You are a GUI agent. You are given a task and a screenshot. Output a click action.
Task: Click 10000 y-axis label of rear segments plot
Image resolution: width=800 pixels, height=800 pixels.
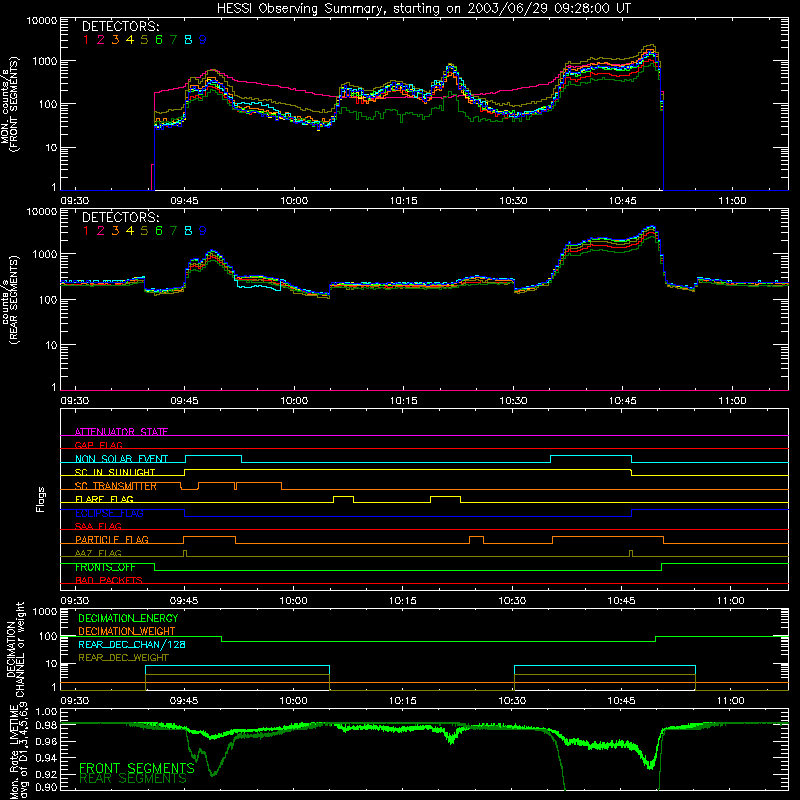[42, 212]
